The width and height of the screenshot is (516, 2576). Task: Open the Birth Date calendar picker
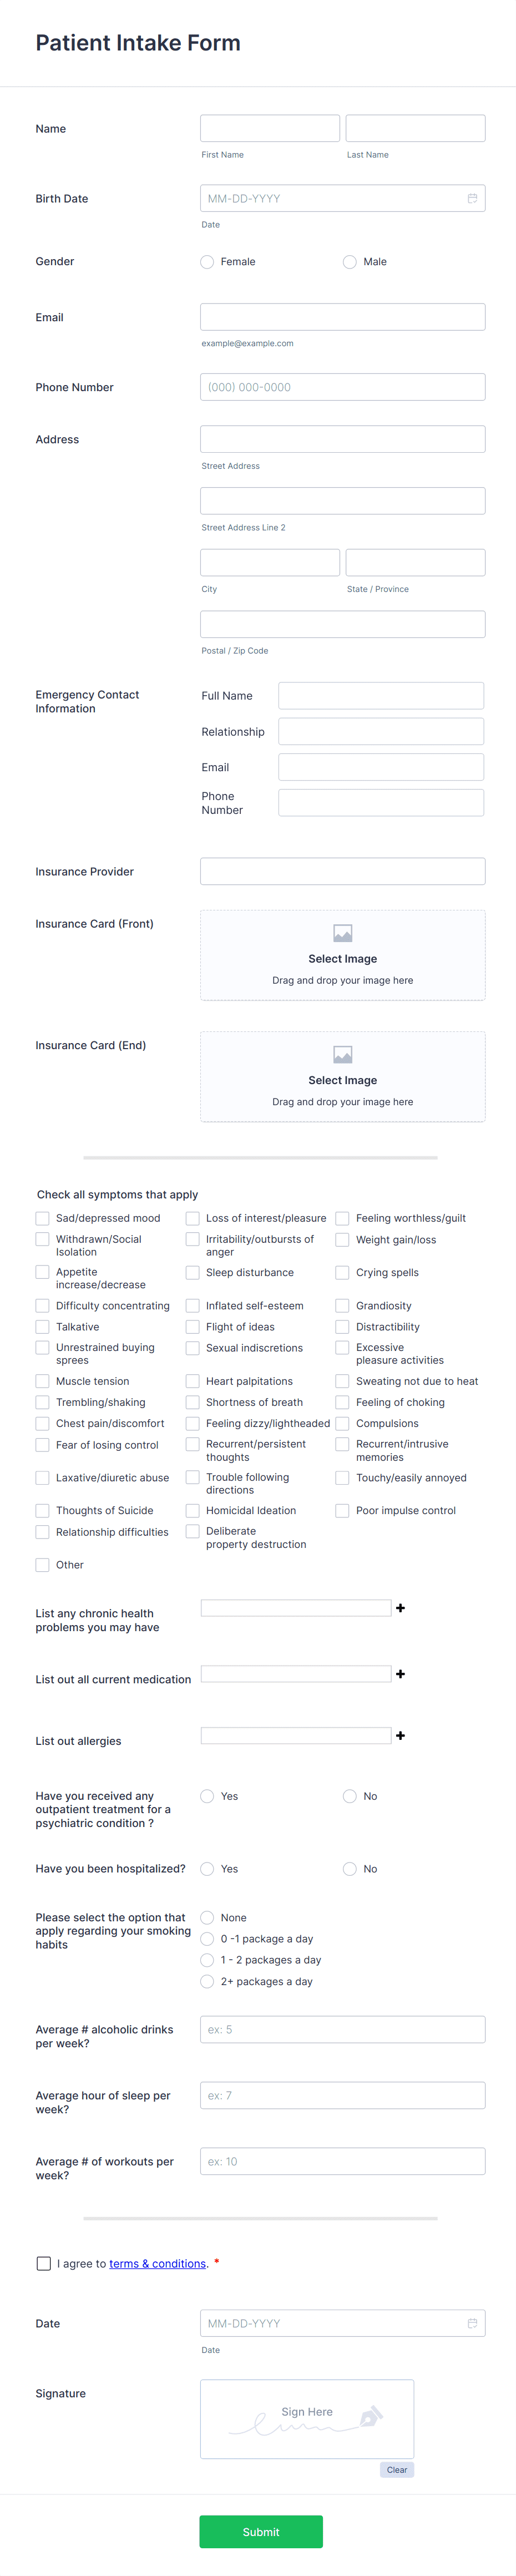[x=471, y=198]
